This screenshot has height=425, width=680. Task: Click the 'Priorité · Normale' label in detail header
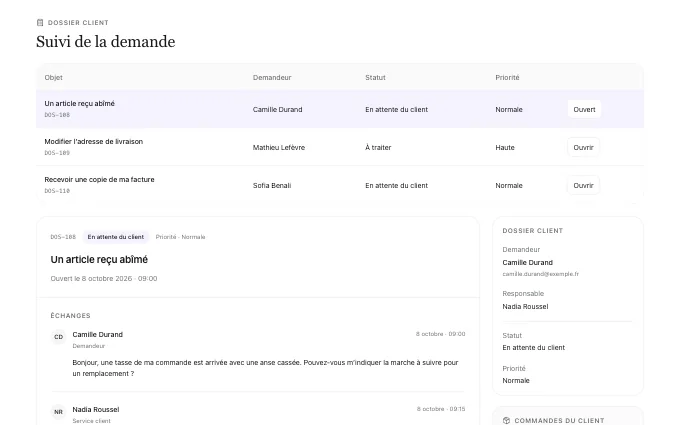click(180, 237)
